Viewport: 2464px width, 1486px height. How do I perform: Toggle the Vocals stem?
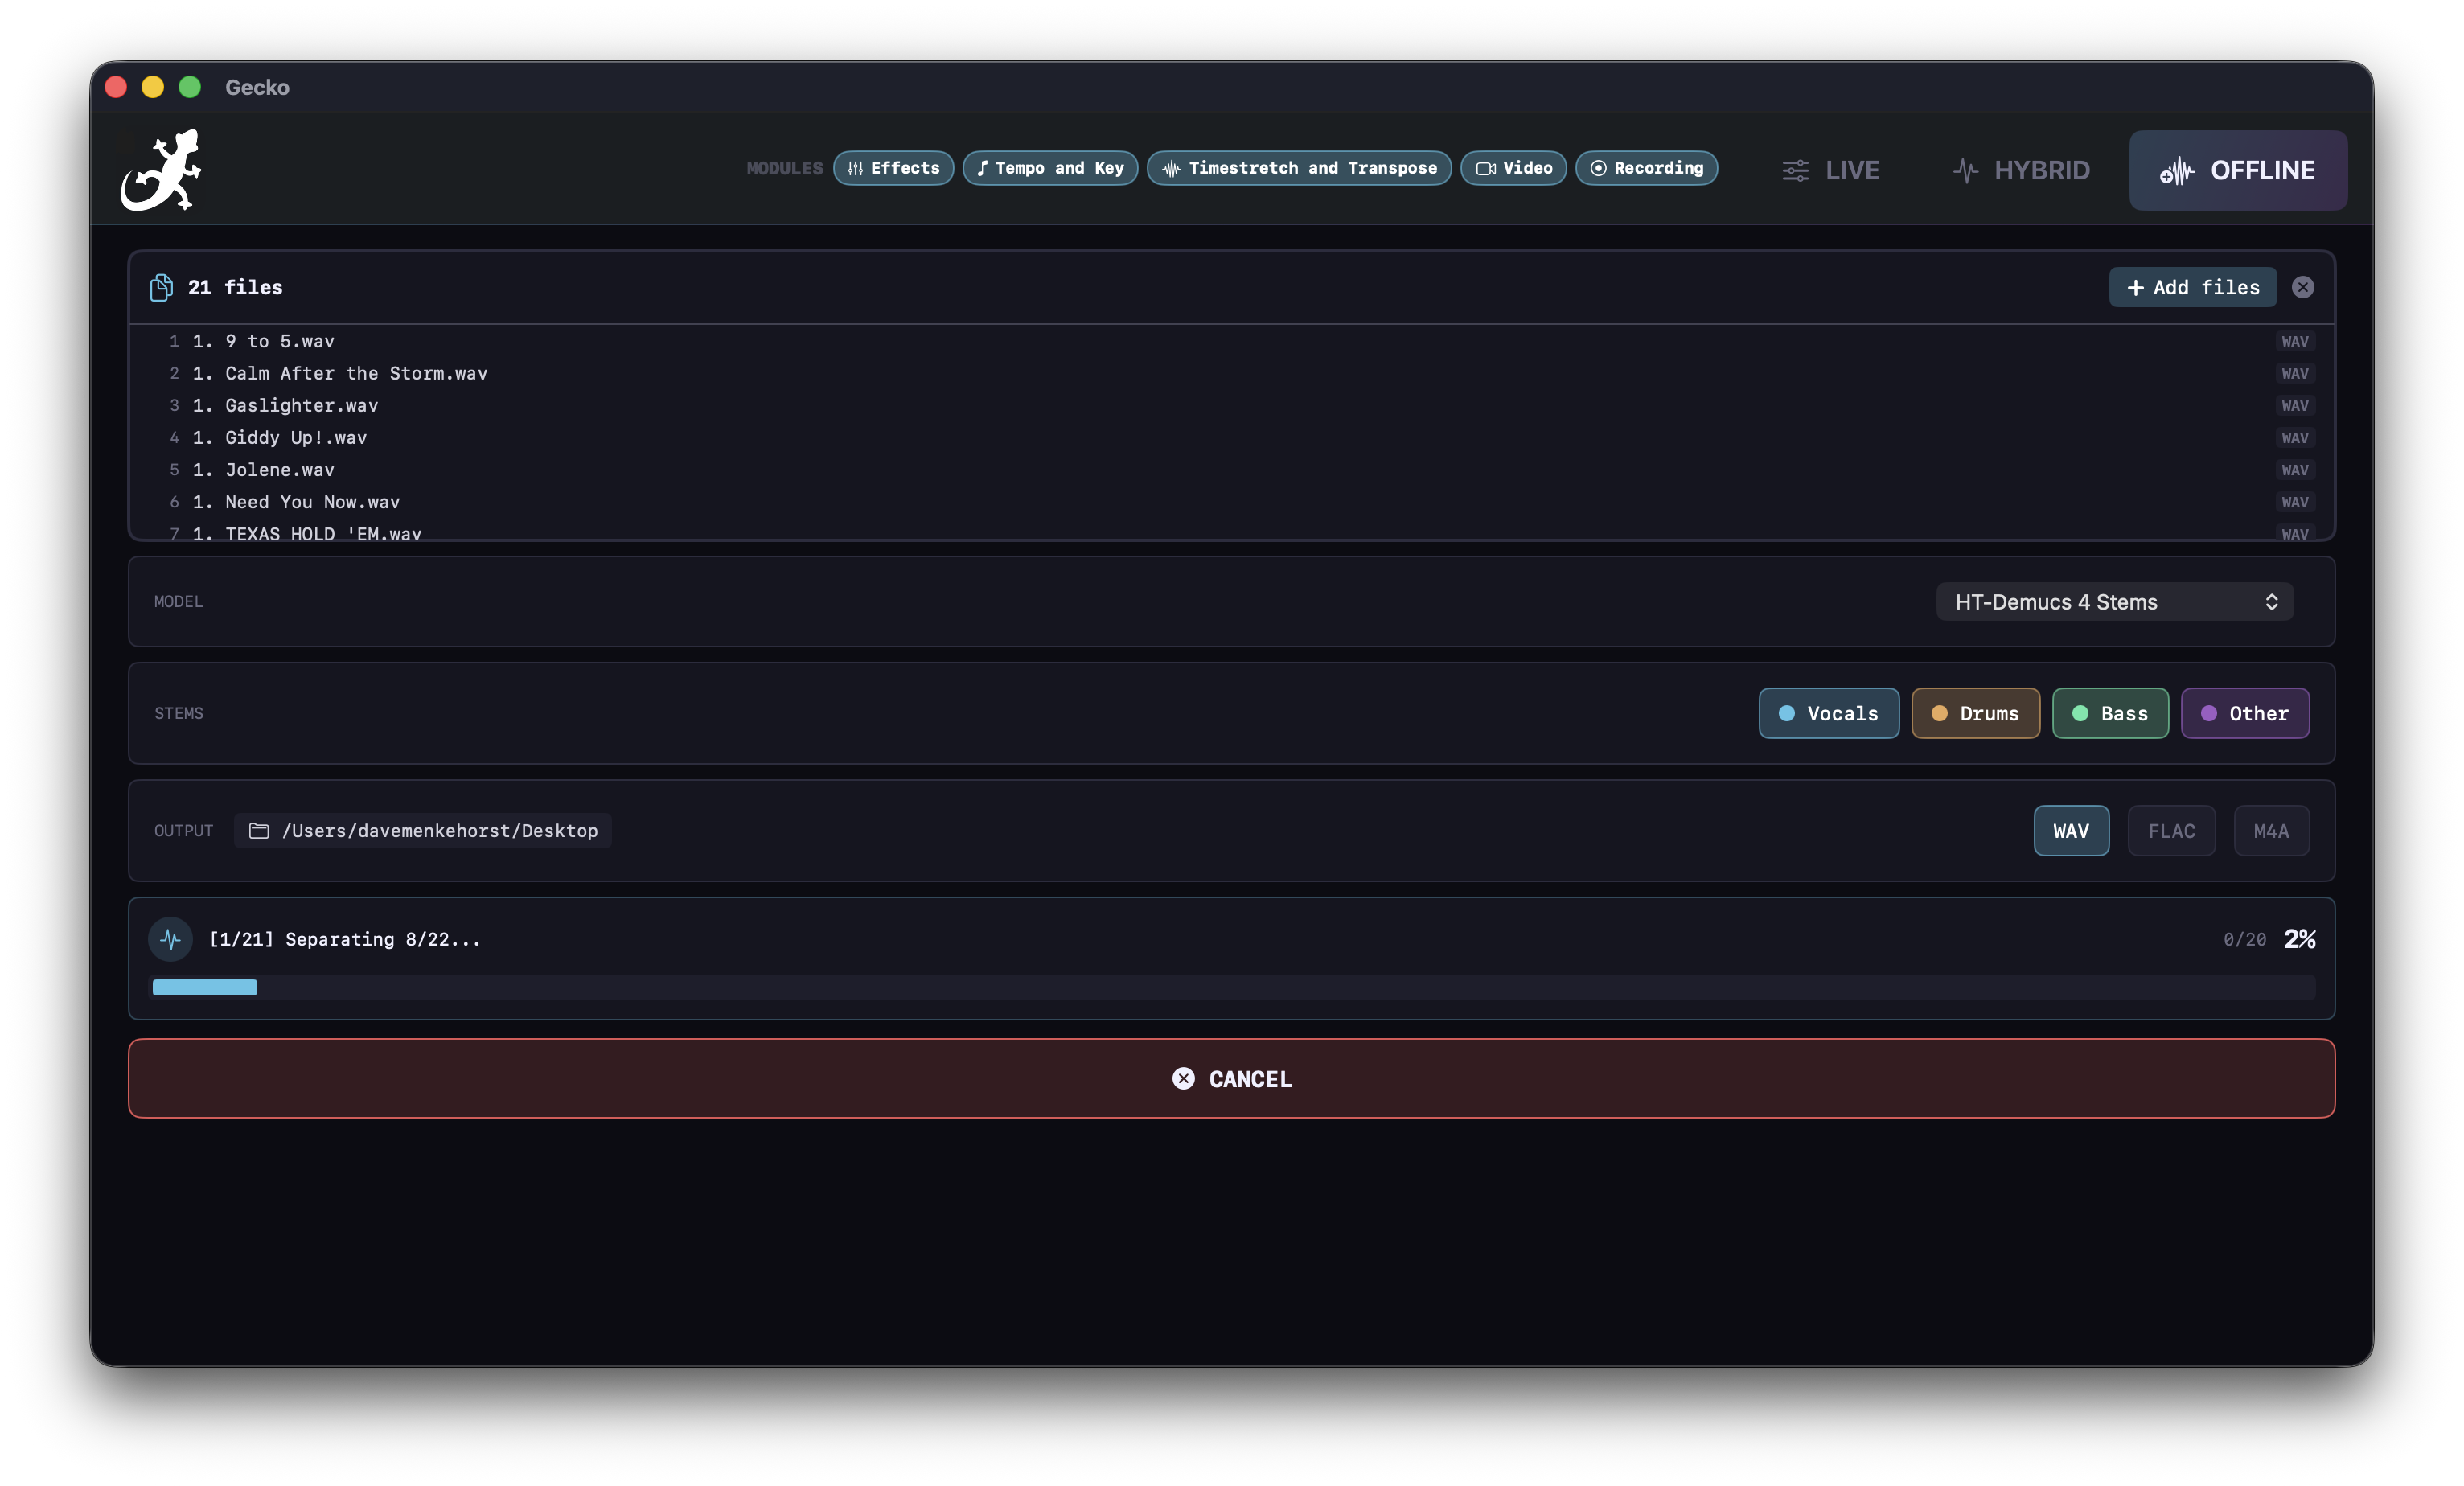(x=1828, y=713)
